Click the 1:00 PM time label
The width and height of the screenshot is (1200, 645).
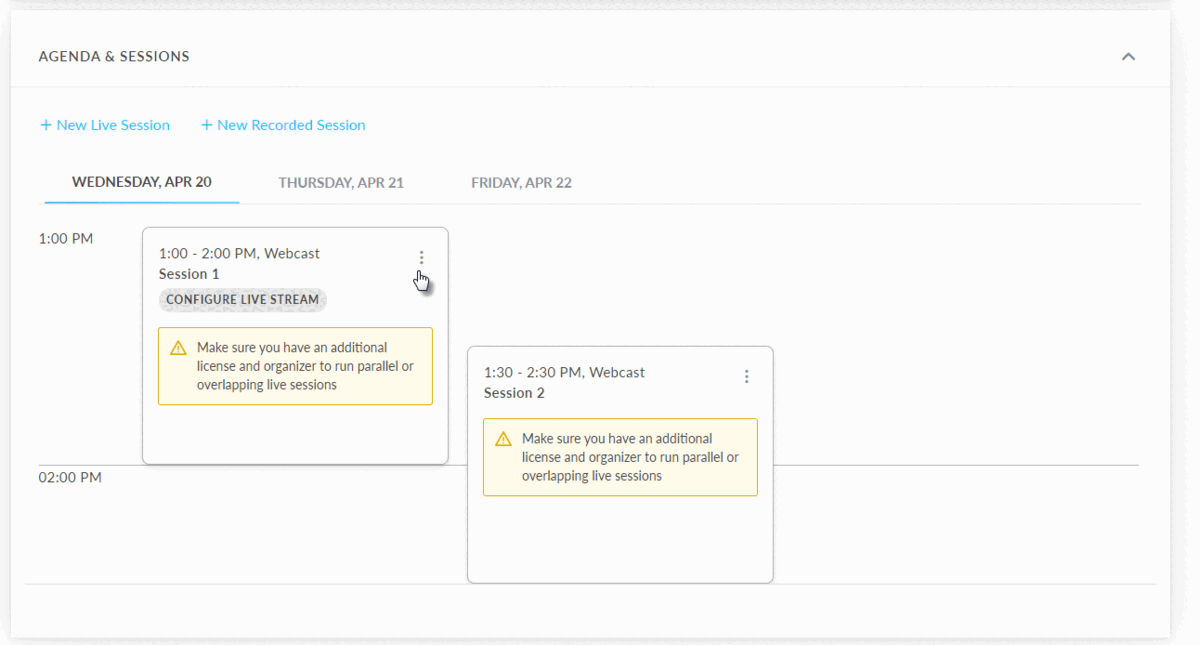pos(66,239)
